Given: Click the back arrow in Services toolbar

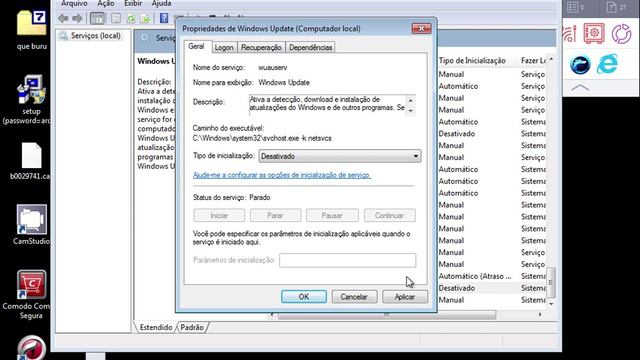Looking at the screenshot, I should (63, 18).
